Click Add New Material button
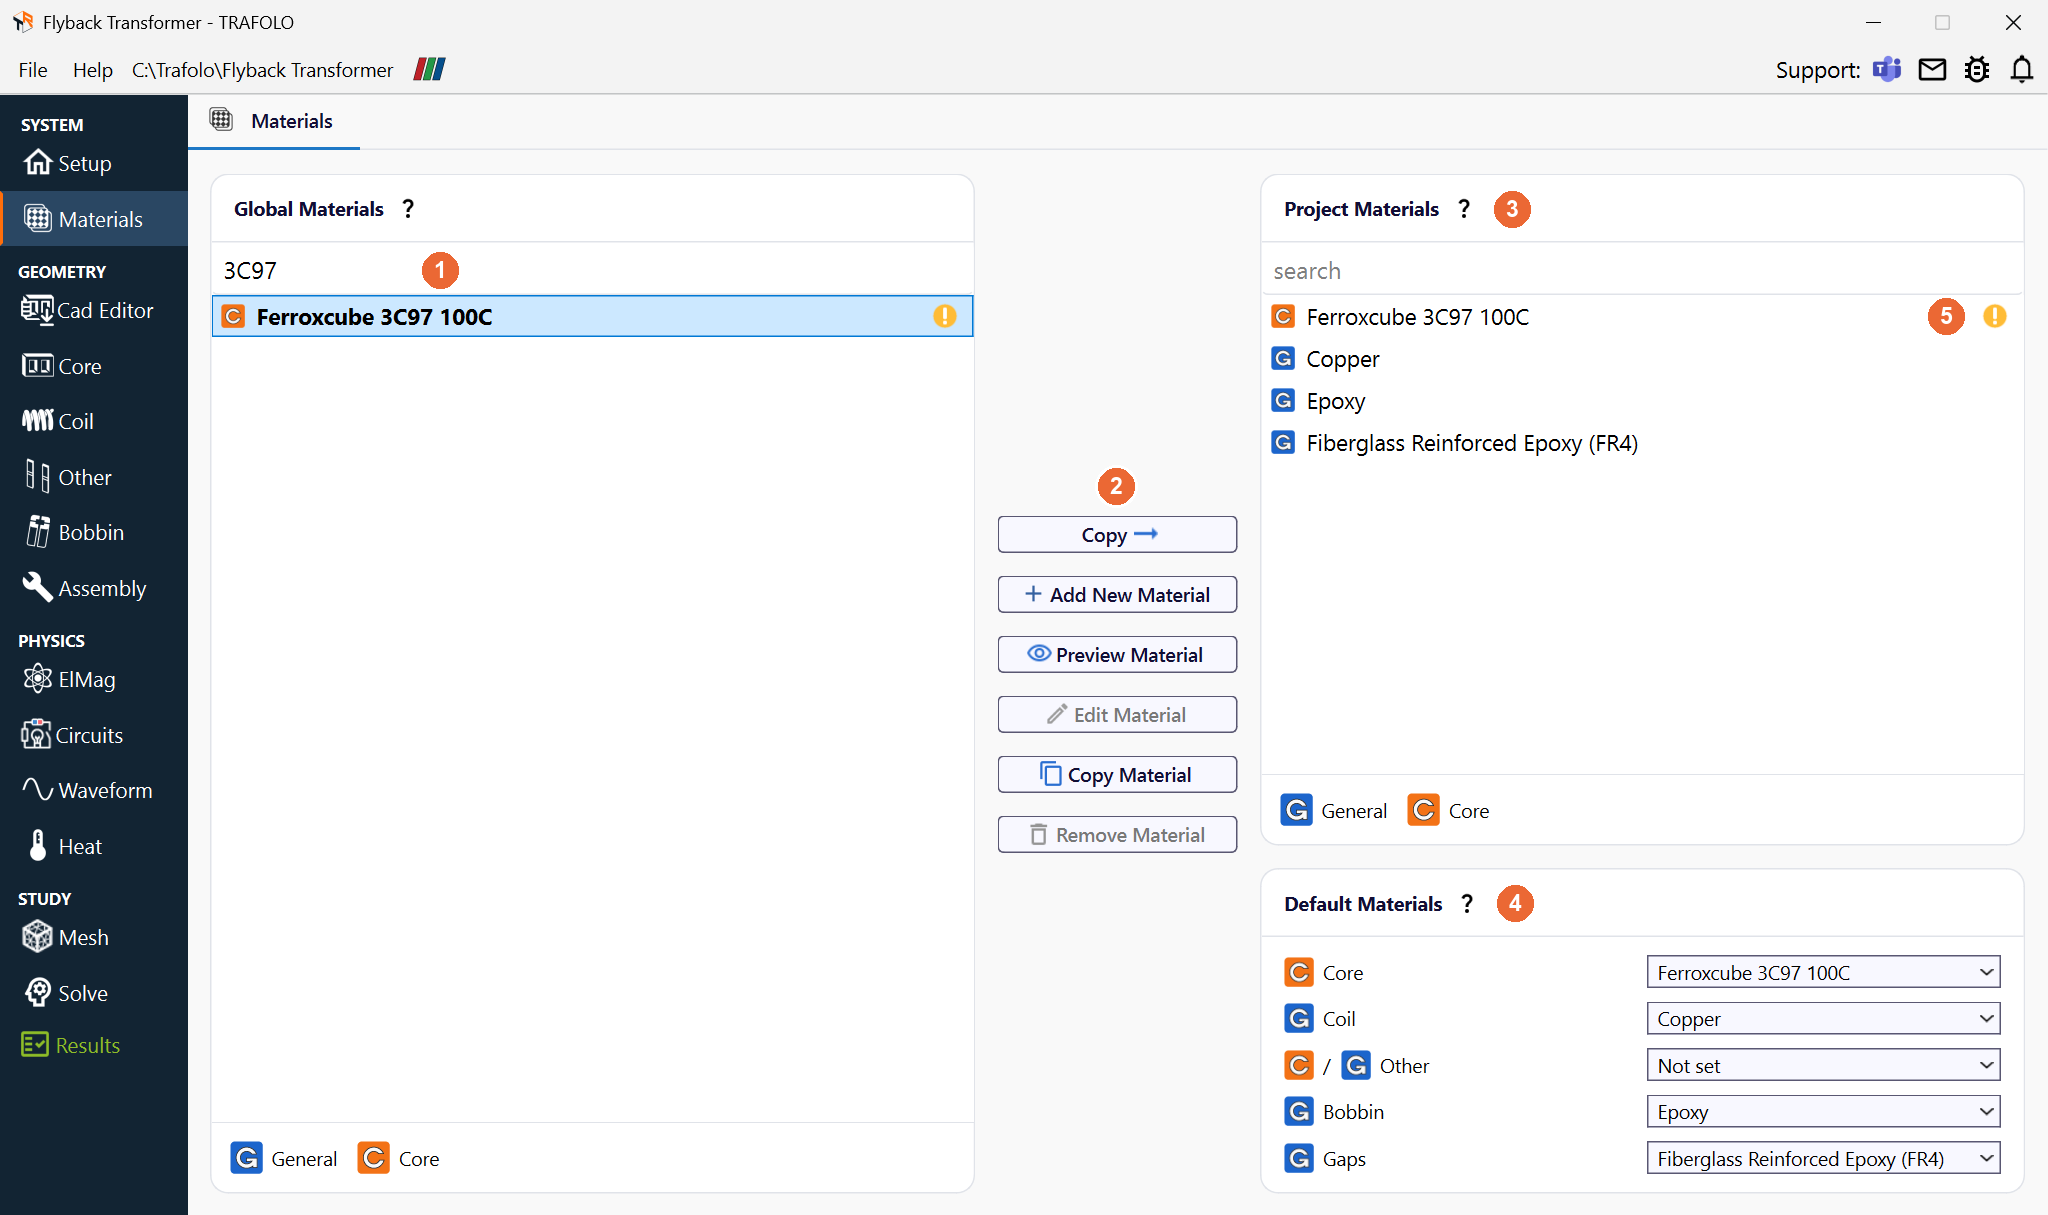Viewport: 2048px width, 1215px height. (x=1117, y=595)
